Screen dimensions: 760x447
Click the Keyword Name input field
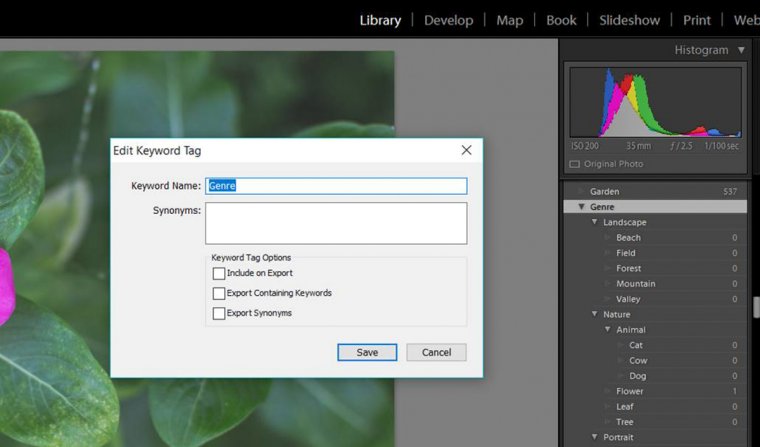336,186
